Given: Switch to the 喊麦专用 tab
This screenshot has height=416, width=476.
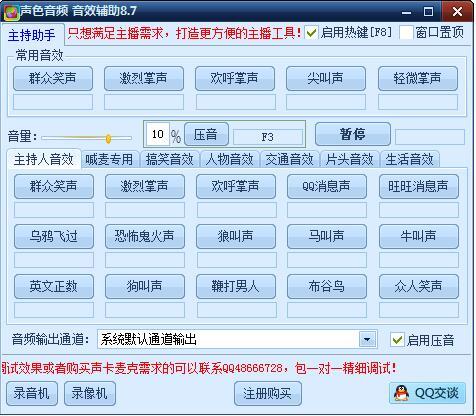Looking at the screenshot, I should (109, 160).
